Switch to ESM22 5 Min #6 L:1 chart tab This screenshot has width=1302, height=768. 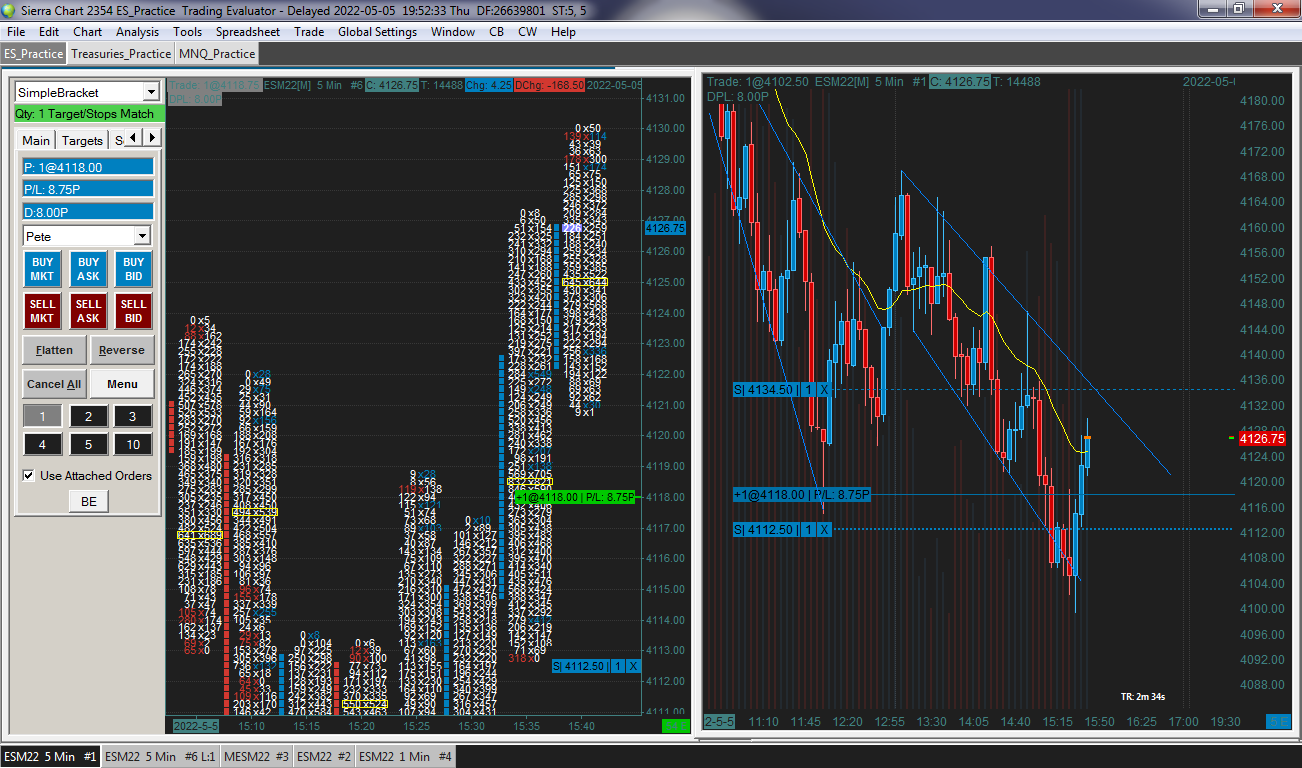[160, 757]
